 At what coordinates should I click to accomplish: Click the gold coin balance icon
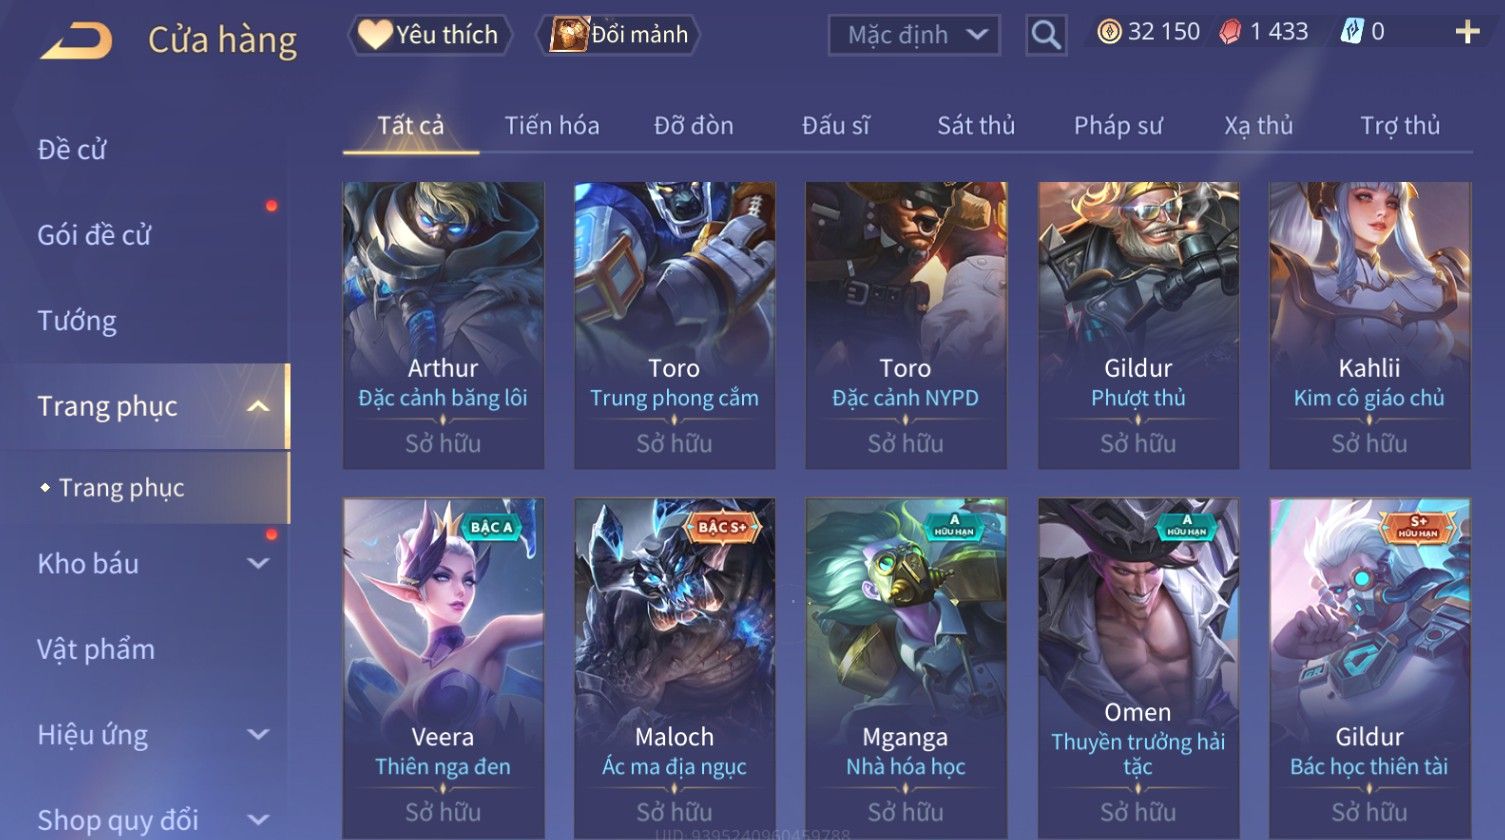coord(1109,32)
